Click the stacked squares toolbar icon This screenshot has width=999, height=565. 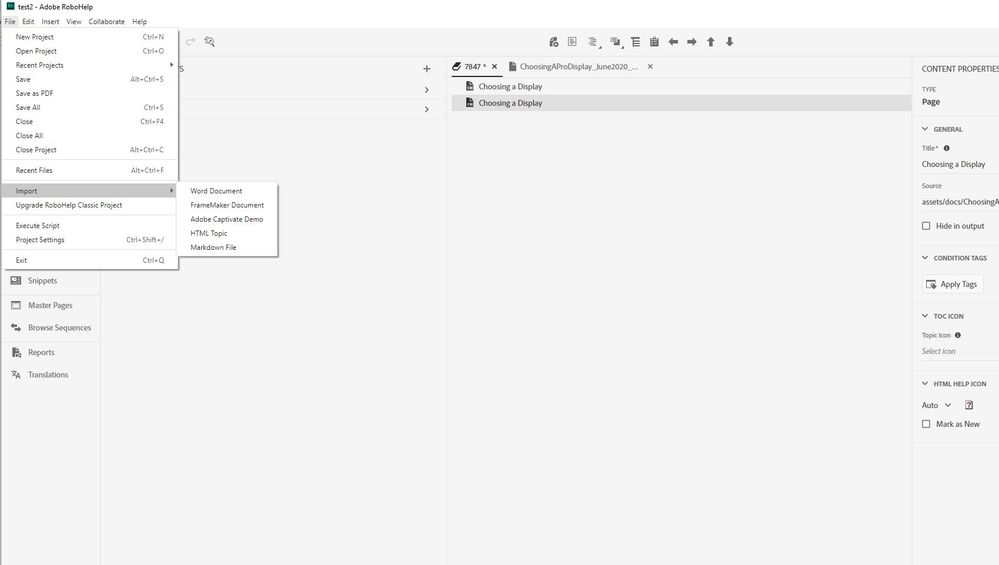[x=615, y=42]
